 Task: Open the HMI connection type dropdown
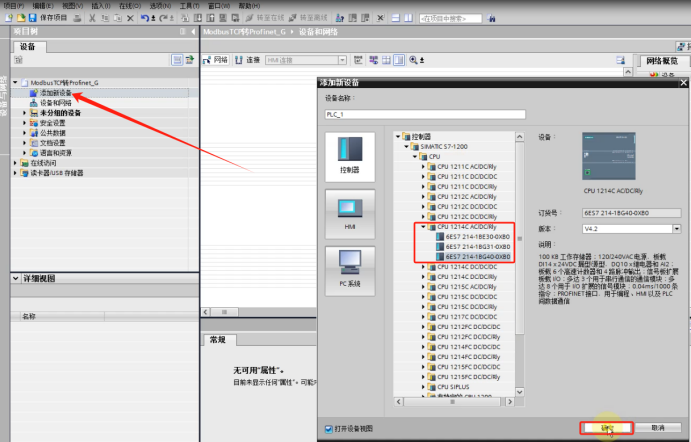tap(342, 60)
